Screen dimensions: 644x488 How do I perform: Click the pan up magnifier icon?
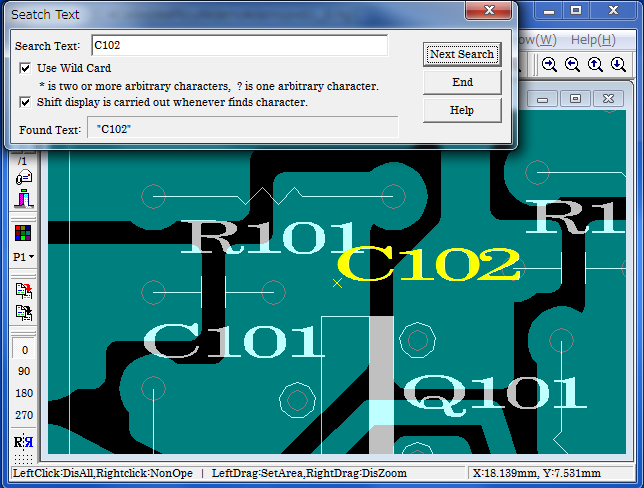(596, 64)
